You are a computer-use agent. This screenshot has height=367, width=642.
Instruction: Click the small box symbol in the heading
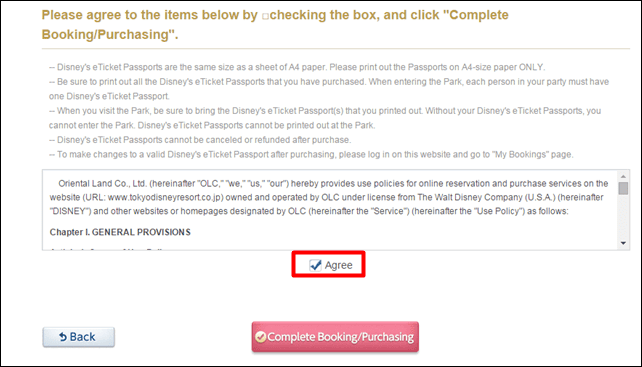[265, 16]
